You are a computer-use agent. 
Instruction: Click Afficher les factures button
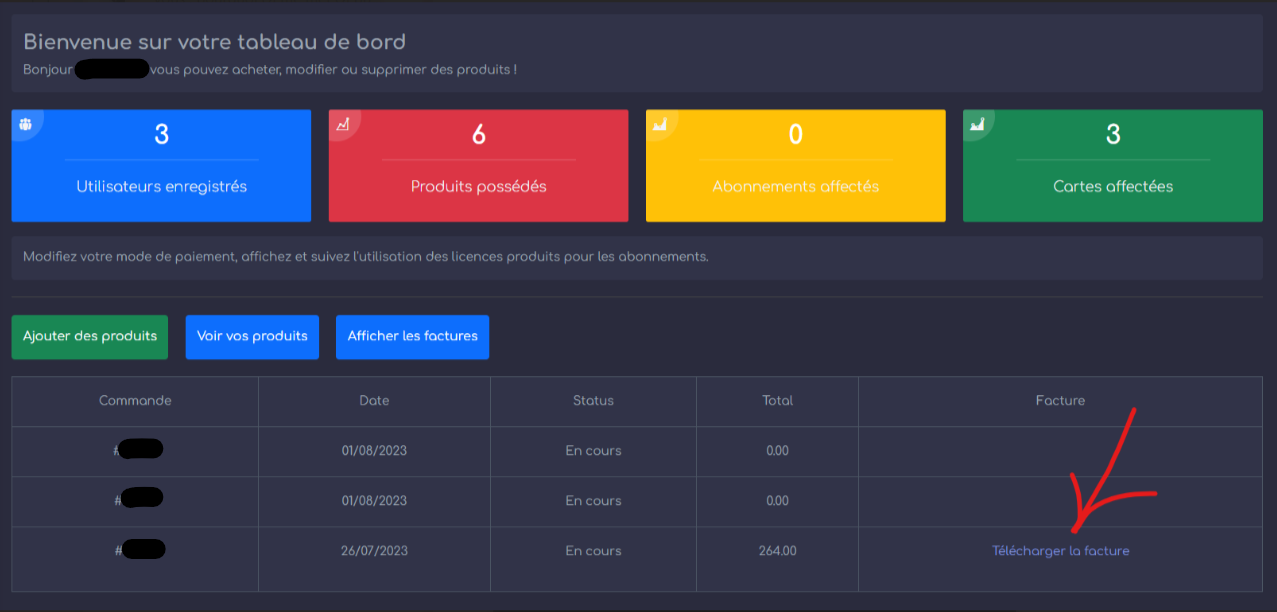412,336
